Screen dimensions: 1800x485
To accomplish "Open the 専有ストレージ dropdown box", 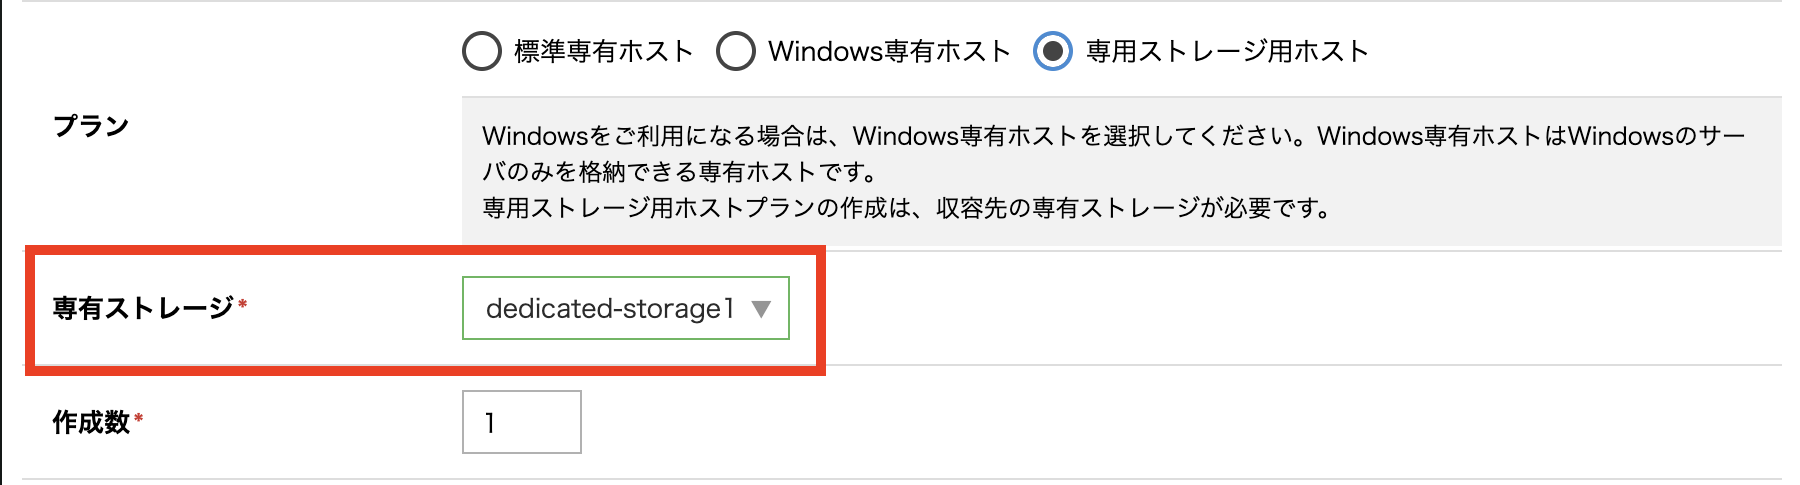I will [625, 308].
